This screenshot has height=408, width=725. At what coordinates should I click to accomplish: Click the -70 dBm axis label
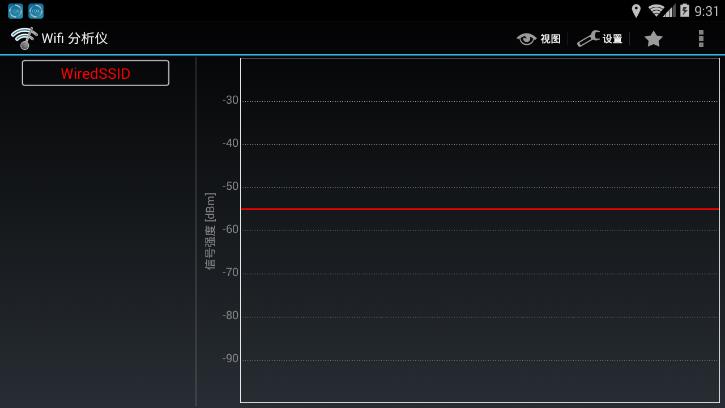click(230, 272)
